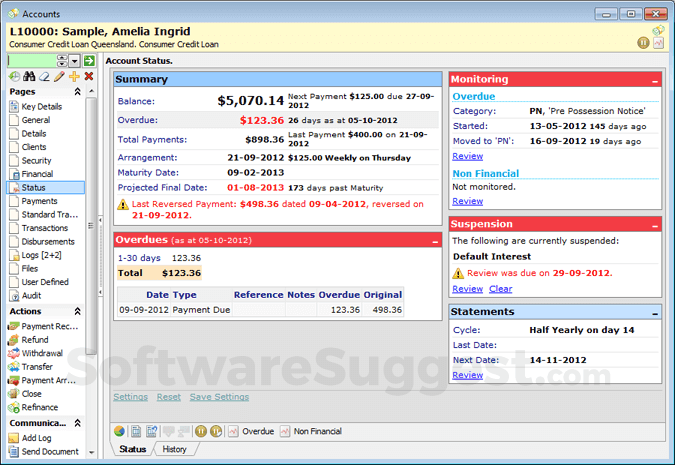The image size is (675, 465).
Task: Click the red X delete icon
Action: 89,76
